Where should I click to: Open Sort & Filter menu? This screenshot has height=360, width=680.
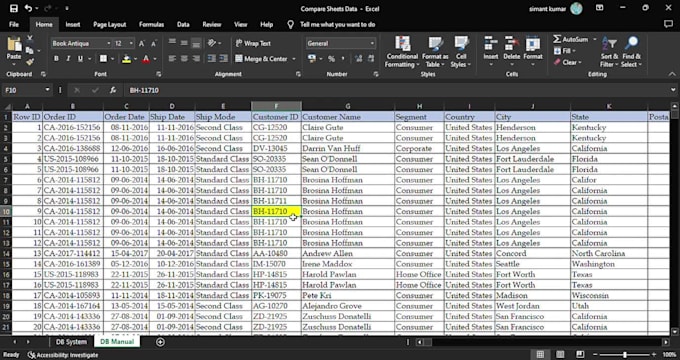pyautogui.click(x=609, y=52)
